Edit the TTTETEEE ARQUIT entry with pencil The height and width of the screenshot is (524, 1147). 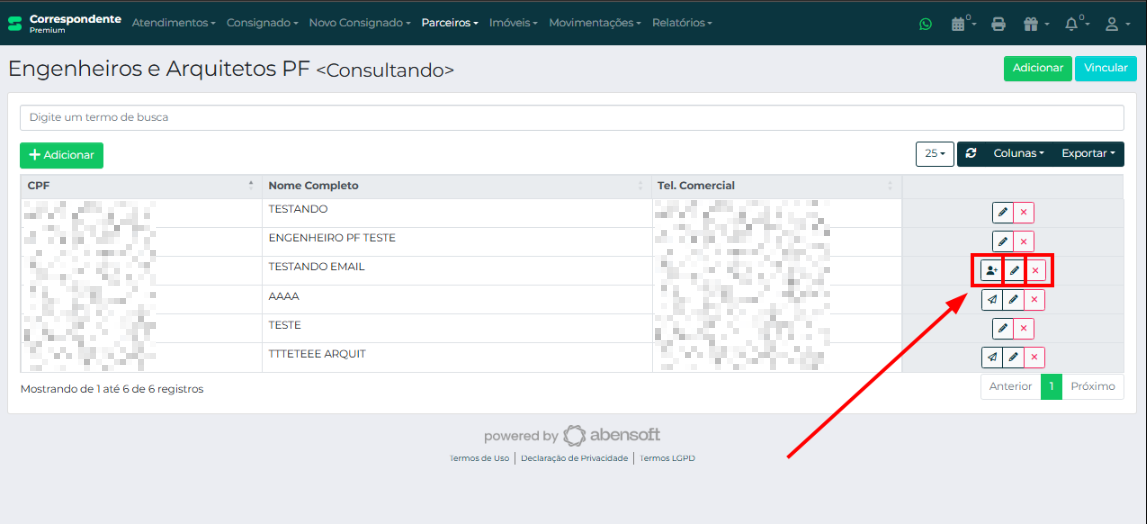[1013, 358]
